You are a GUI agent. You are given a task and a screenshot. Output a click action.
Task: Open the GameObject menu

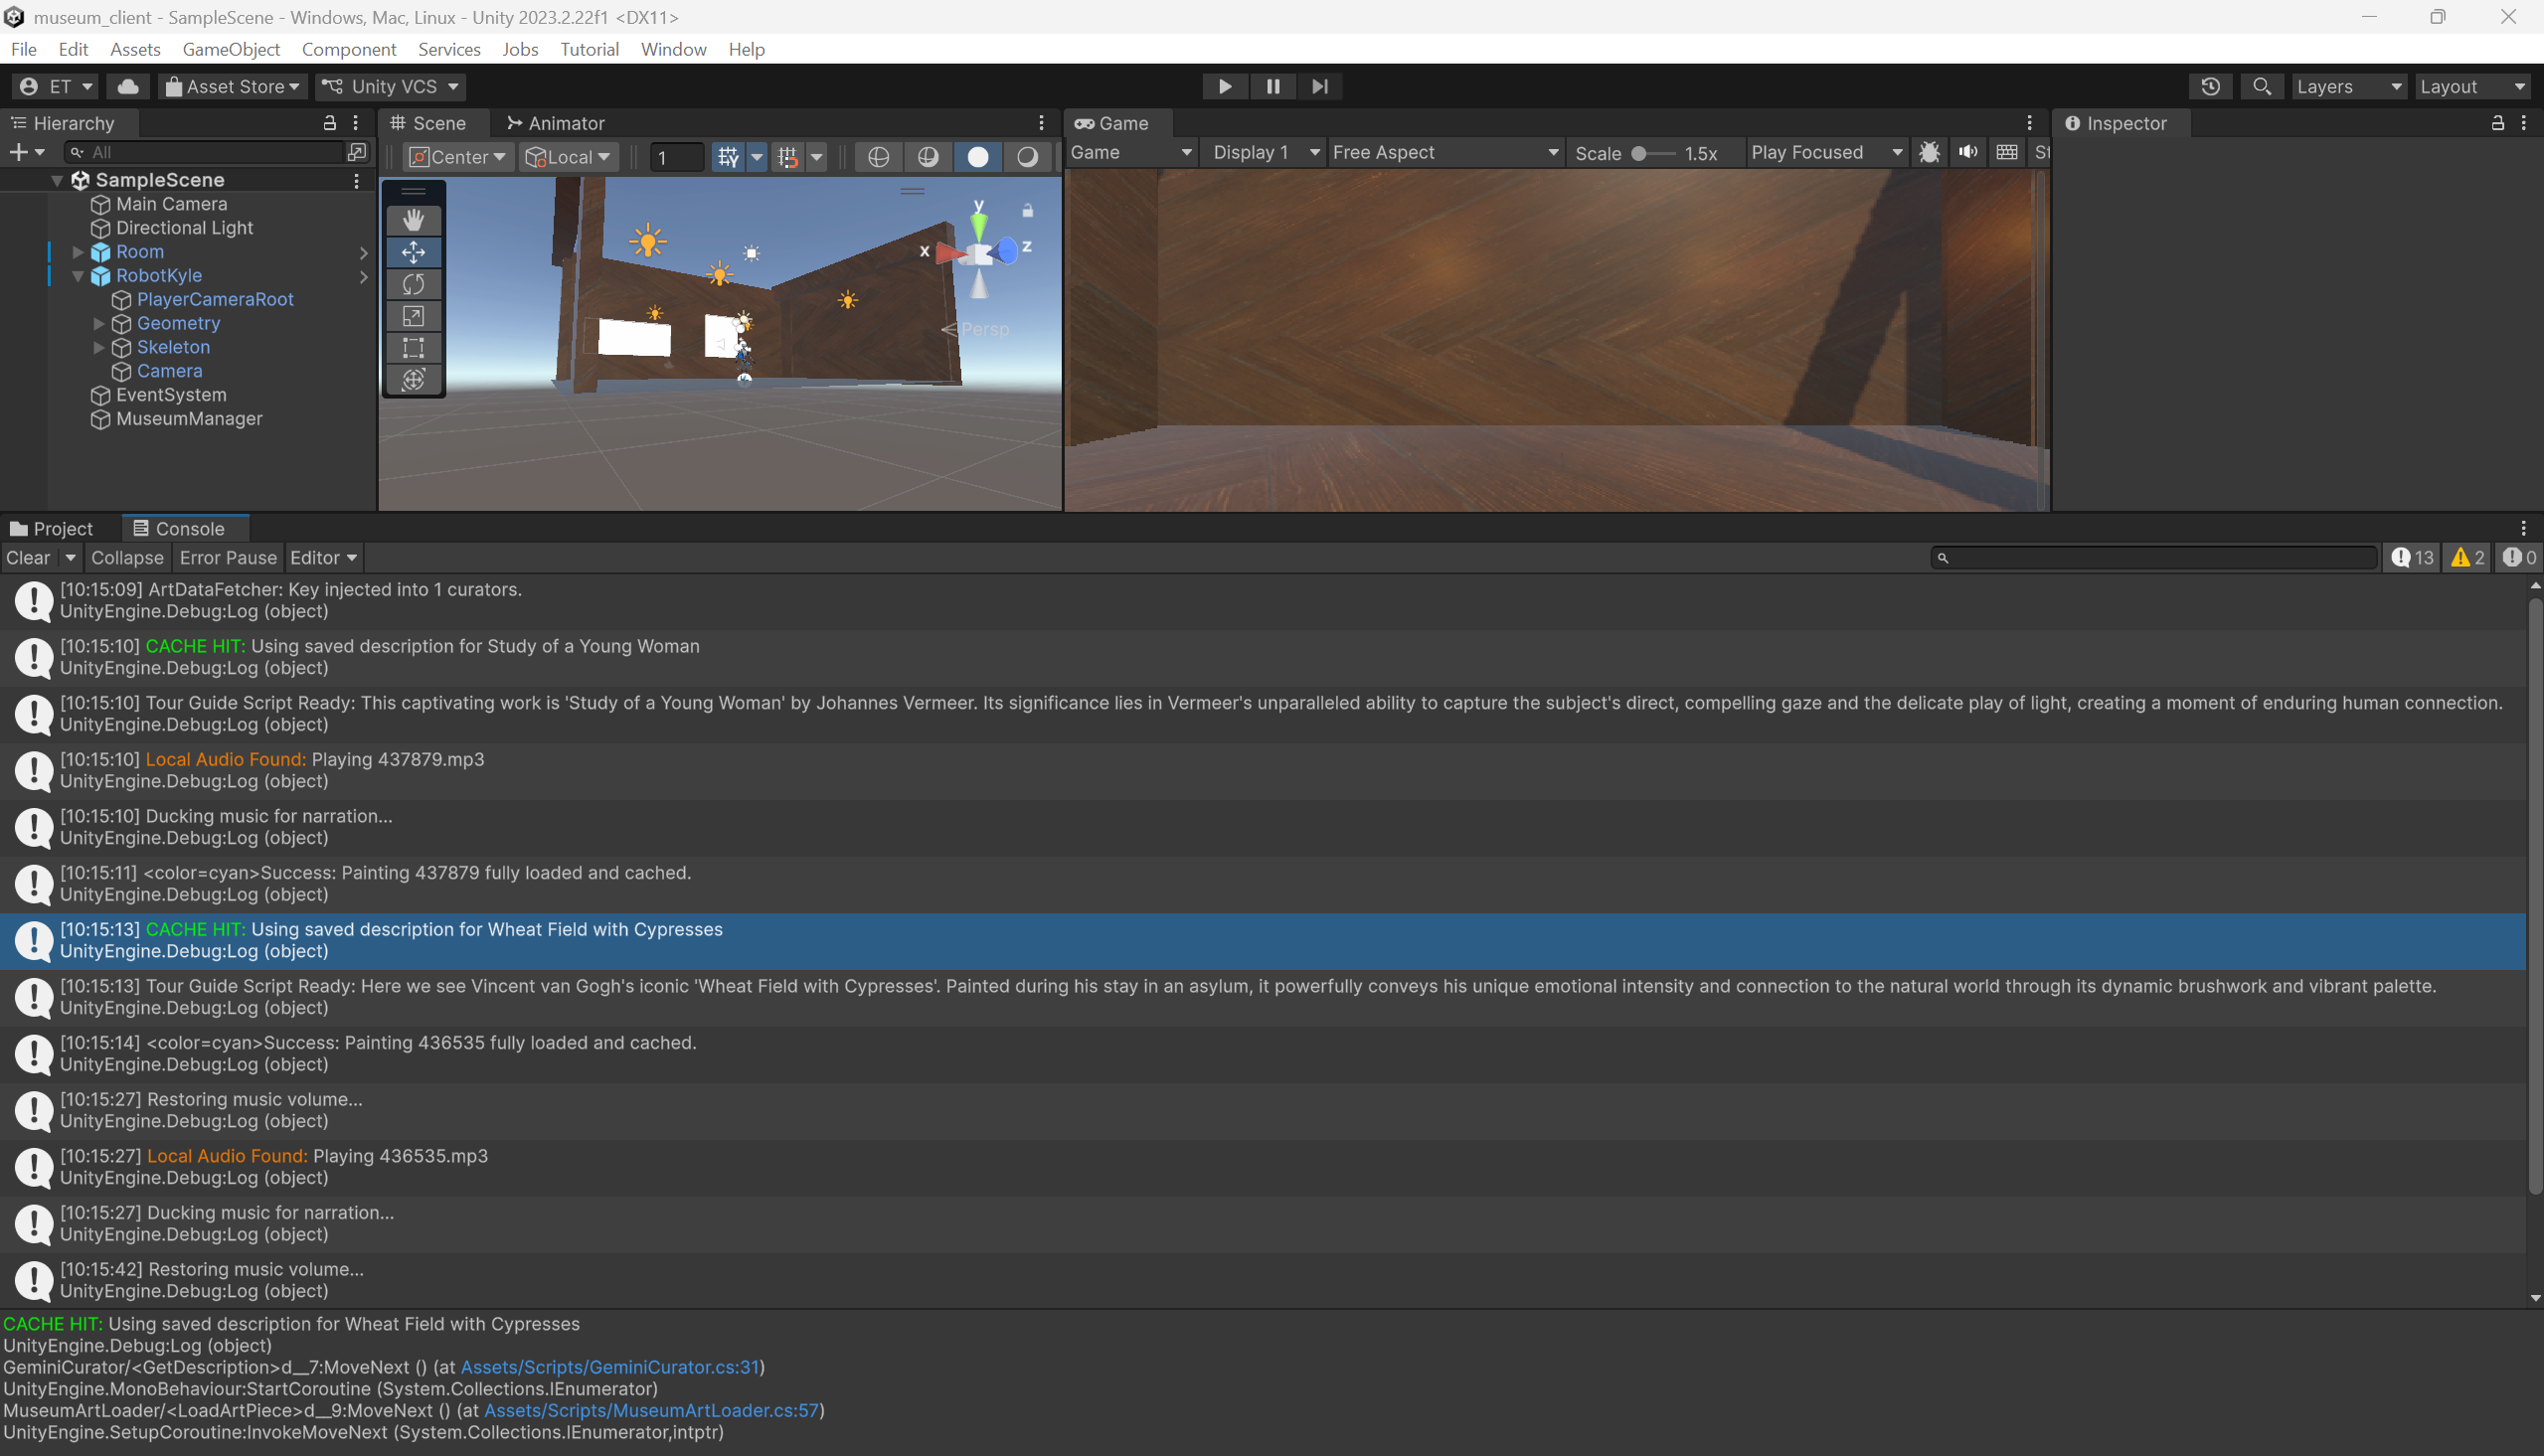tap(231, 49)
